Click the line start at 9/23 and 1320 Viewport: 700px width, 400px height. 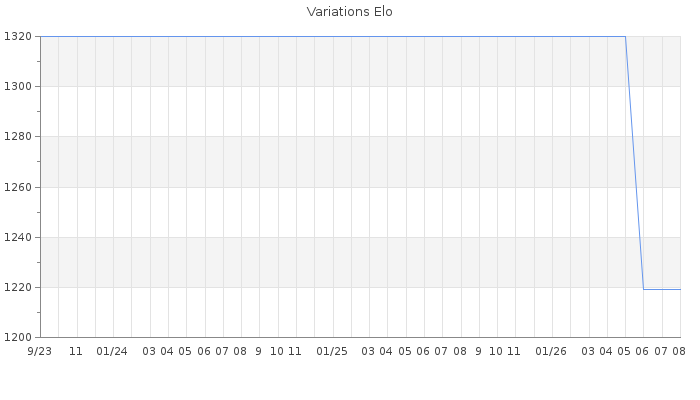coord(41,37)
